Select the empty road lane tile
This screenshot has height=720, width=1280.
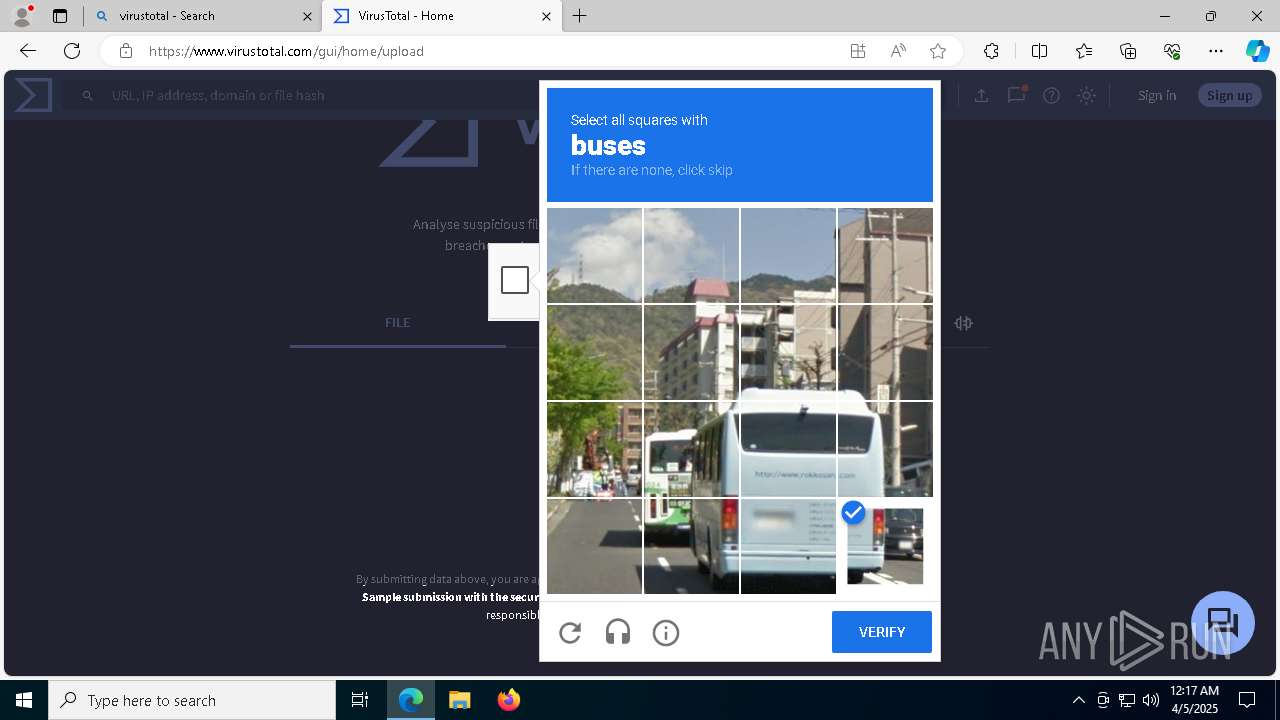click(594, 546)
